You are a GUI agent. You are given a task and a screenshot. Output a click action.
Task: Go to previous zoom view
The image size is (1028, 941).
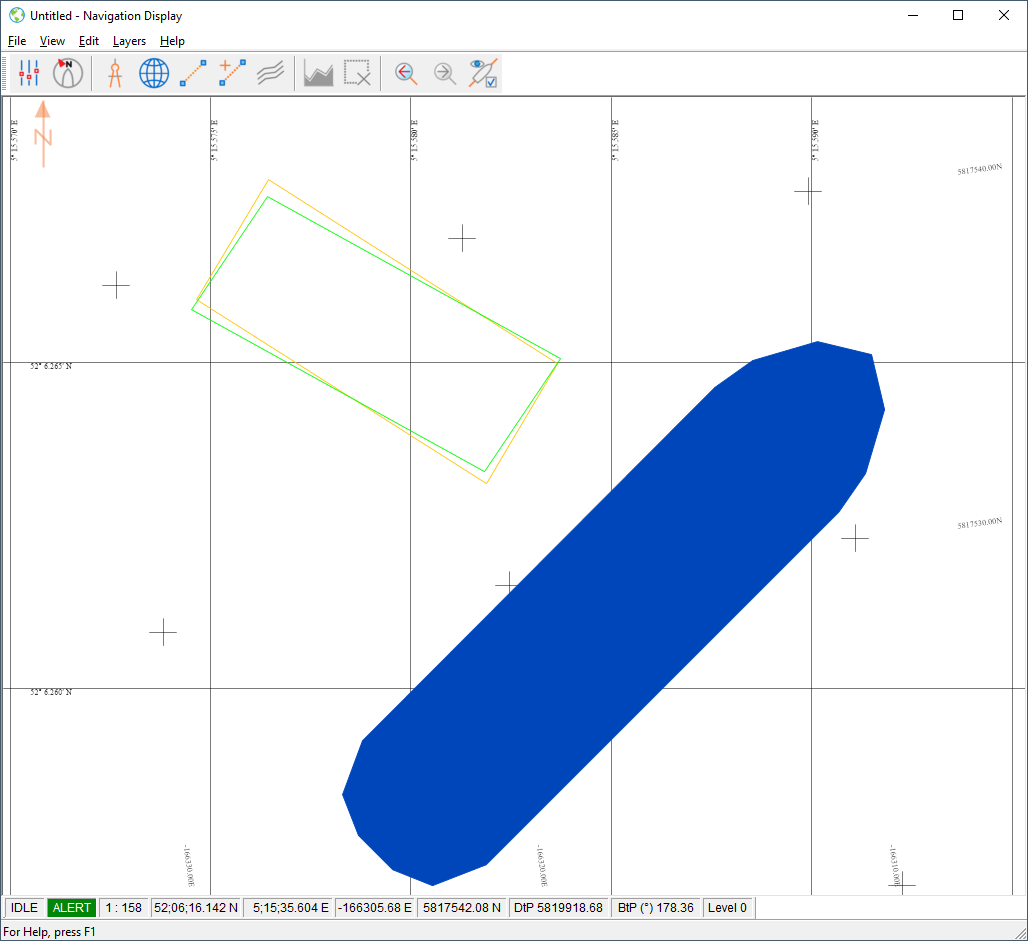(406, 73)
